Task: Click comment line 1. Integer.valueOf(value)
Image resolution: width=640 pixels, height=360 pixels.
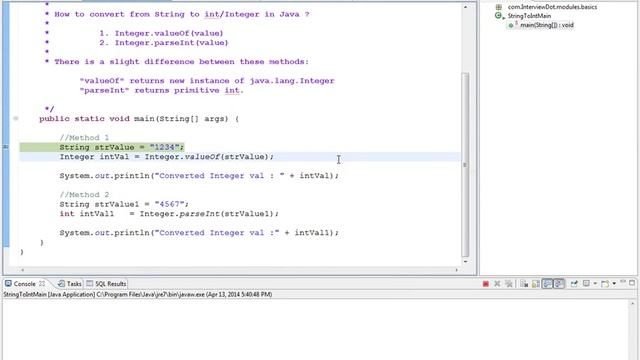Action: (x=161, y=33)
